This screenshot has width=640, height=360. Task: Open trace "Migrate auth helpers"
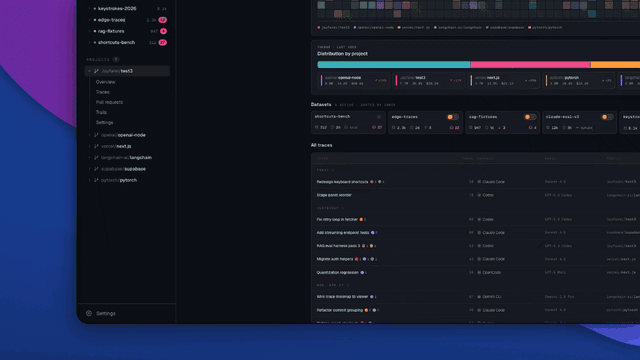(x=335, y=259)
